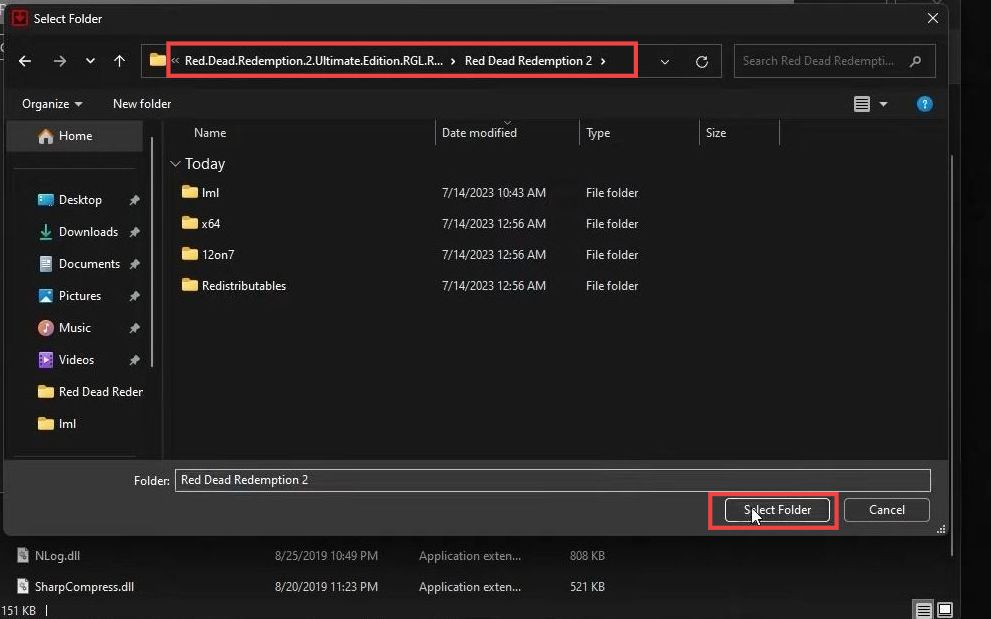Click the search magnifier icon
The width and height of the screenshot is (991, 619).
(x=915, y=61)
